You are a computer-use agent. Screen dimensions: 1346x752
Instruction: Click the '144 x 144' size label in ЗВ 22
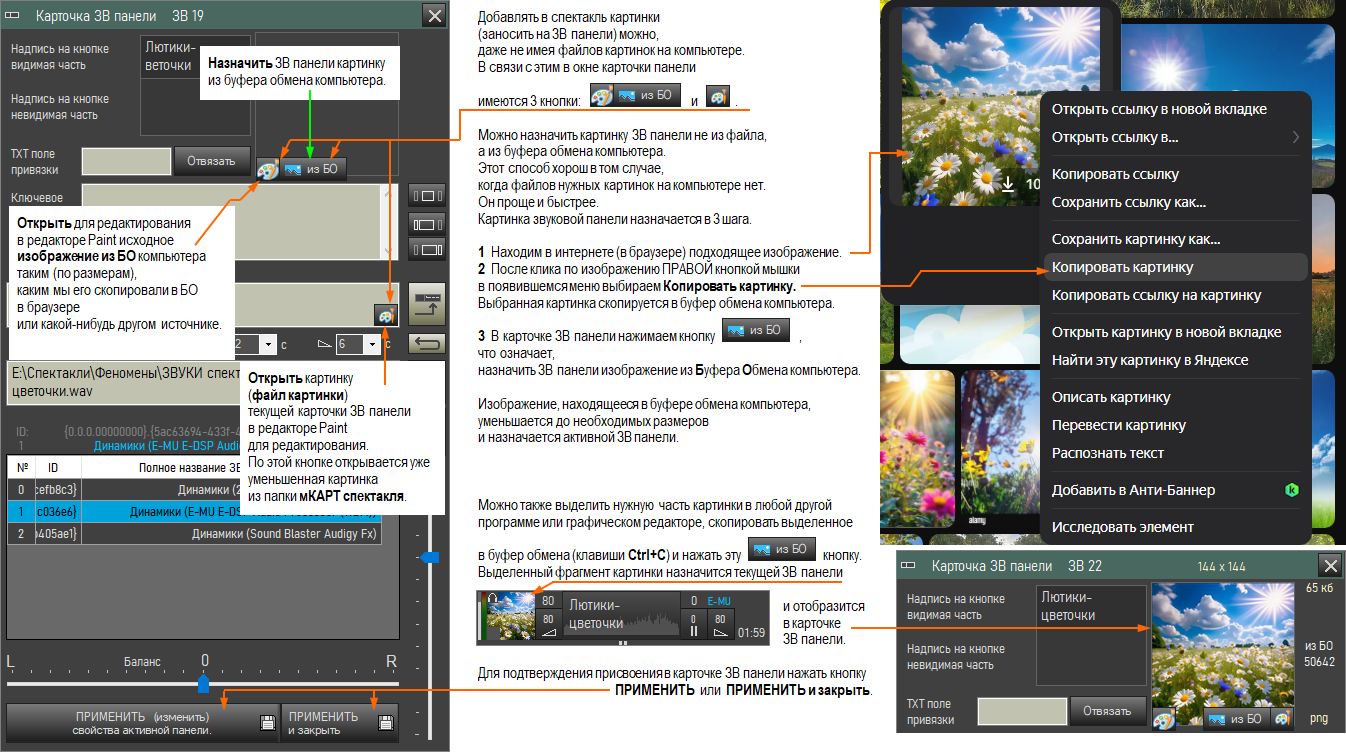(1221, 566)
